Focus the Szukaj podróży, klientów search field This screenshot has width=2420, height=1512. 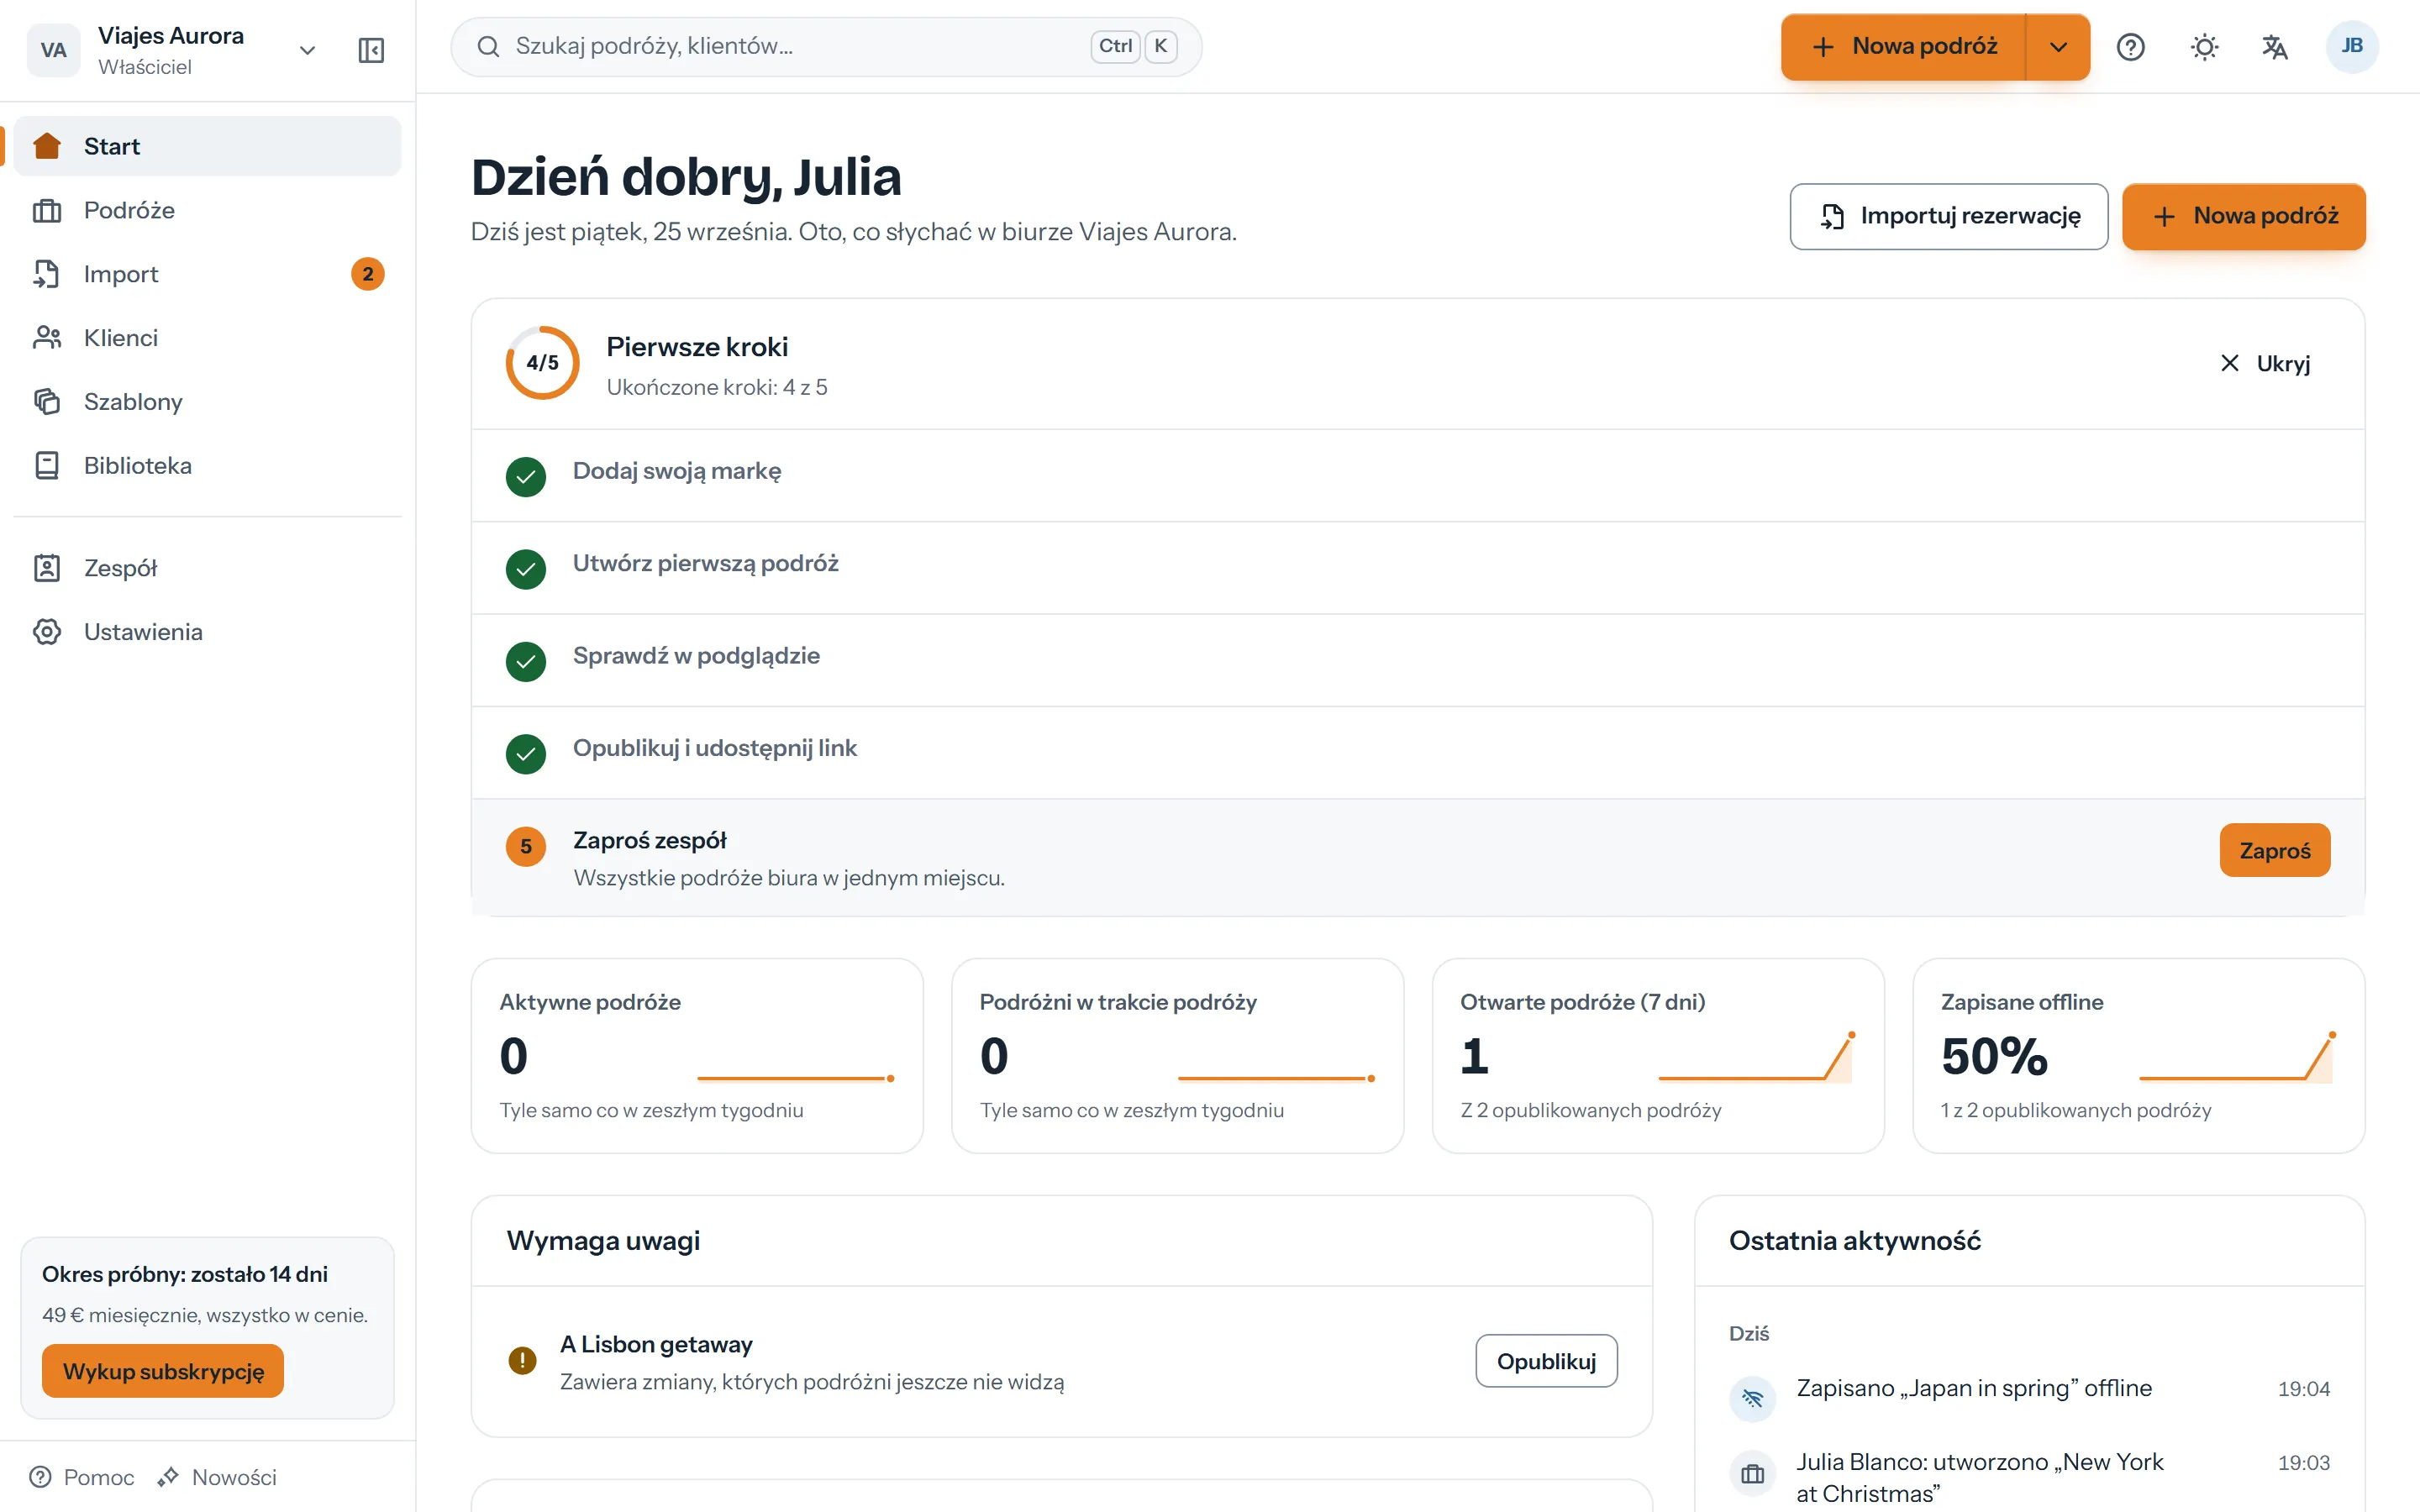[826, 47]
